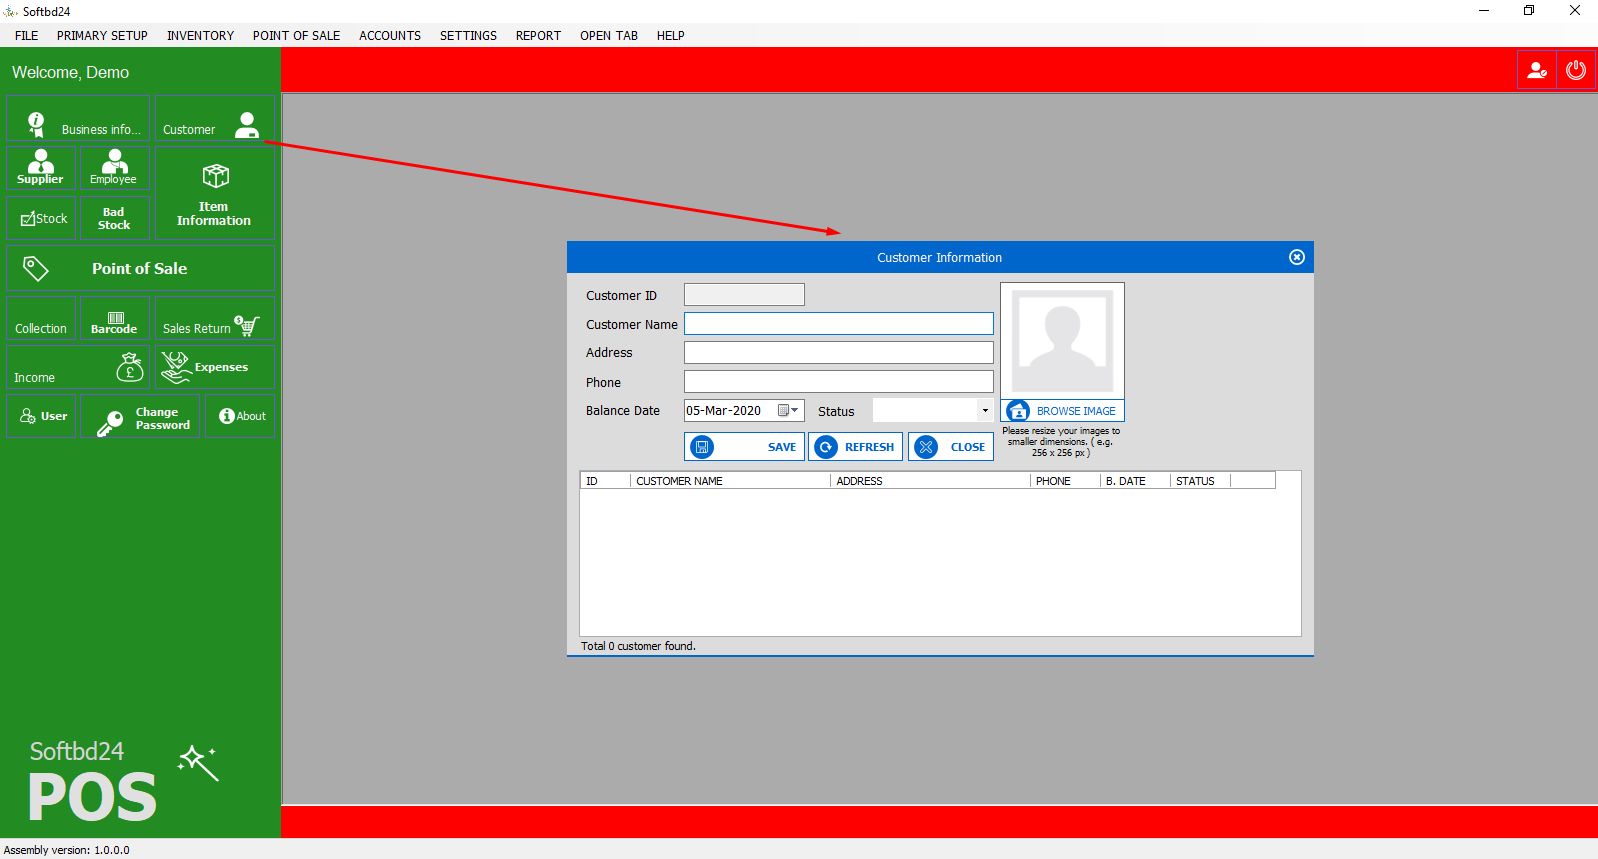Open the User management tile
Screen dimensions: 1598x859
point(41,416)
